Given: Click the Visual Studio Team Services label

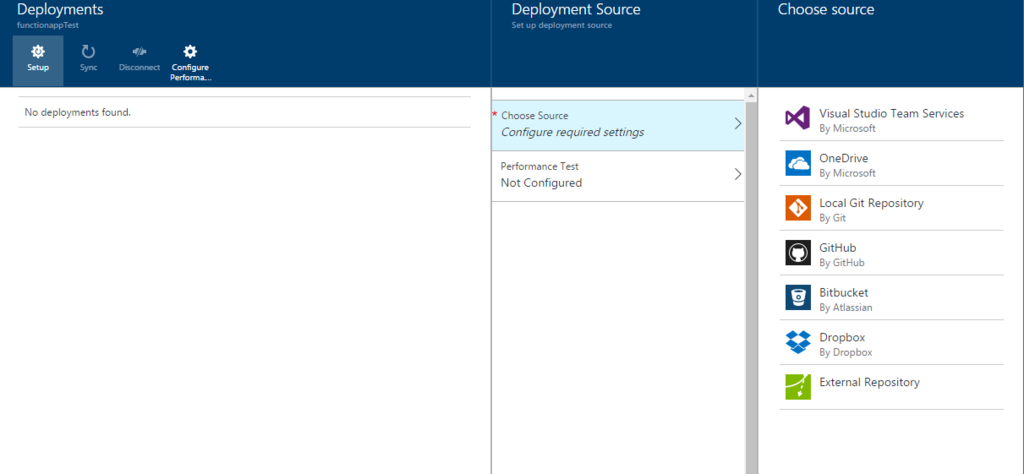Looking at the screenshot, I should click(891, 114).
